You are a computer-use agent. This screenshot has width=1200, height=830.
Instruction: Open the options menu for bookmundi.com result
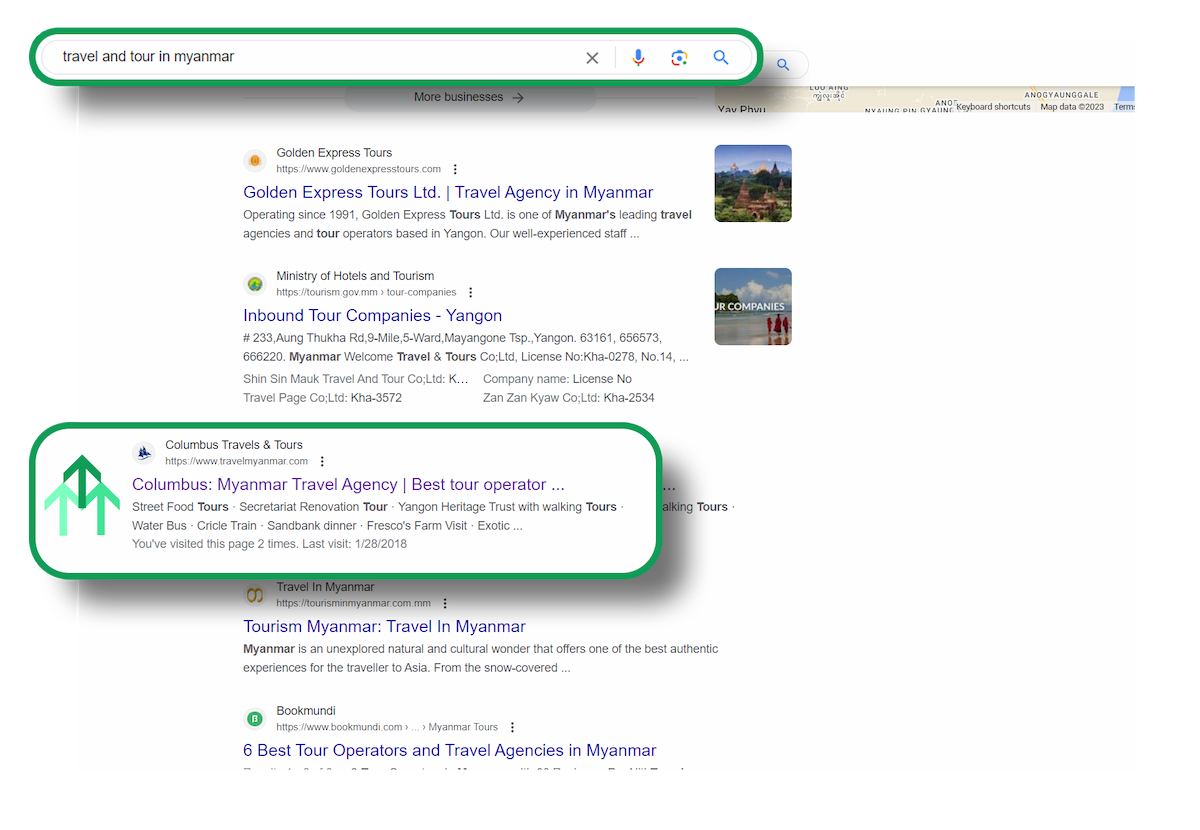click(x=512, y=727)
